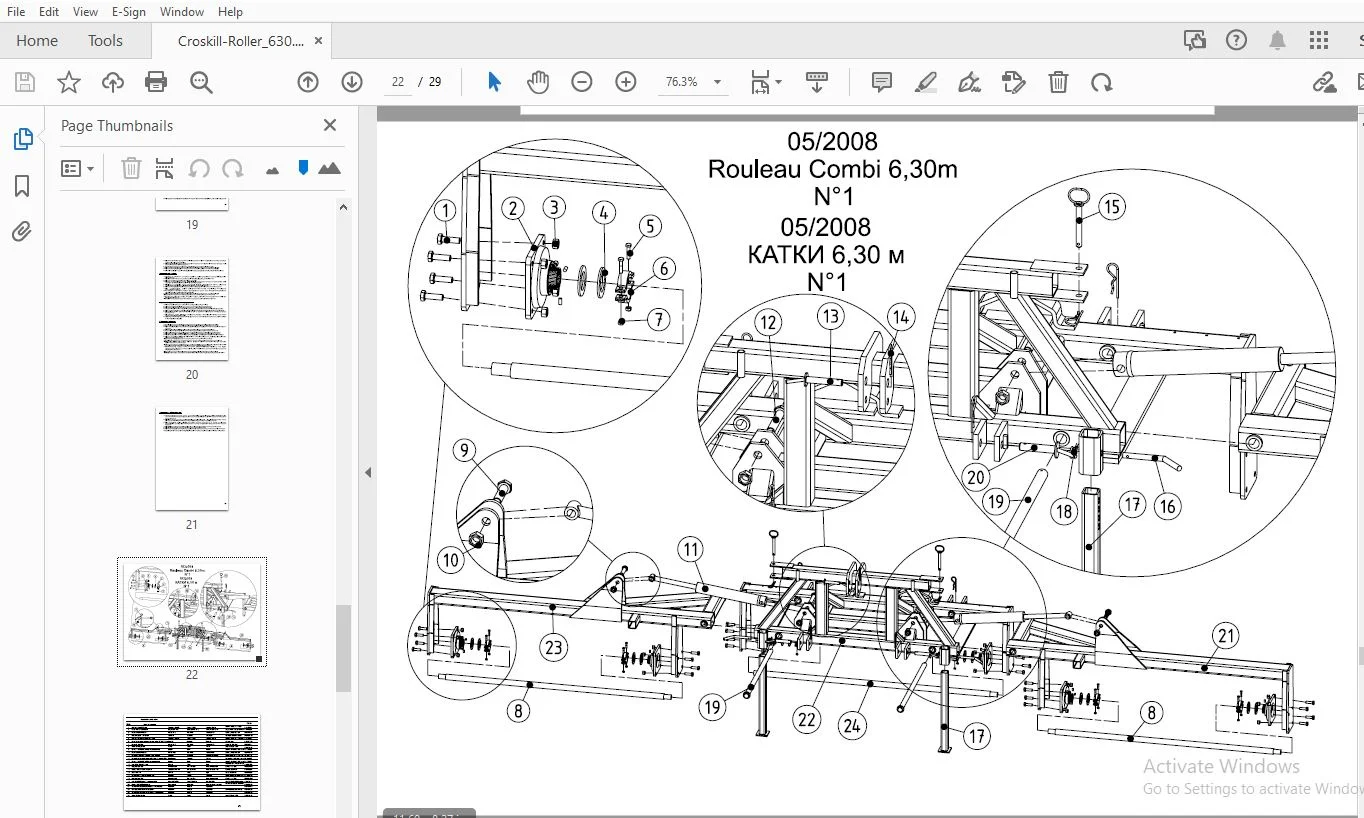
Task: Open the View menu
Action: coord(86,12)
